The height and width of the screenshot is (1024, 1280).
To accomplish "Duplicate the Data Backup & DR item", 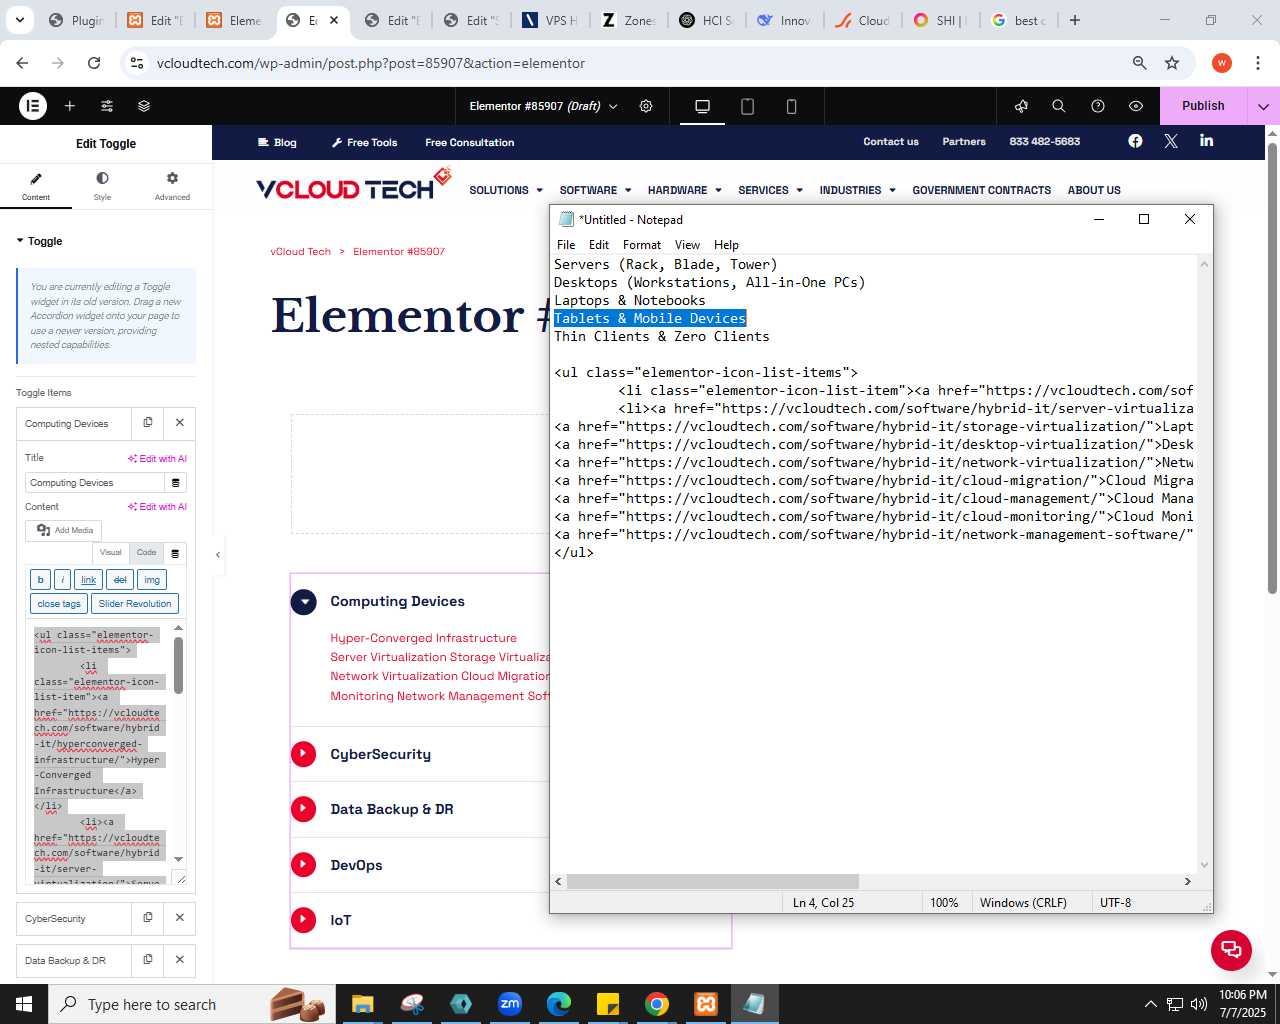I will click(x=148, y=960).
